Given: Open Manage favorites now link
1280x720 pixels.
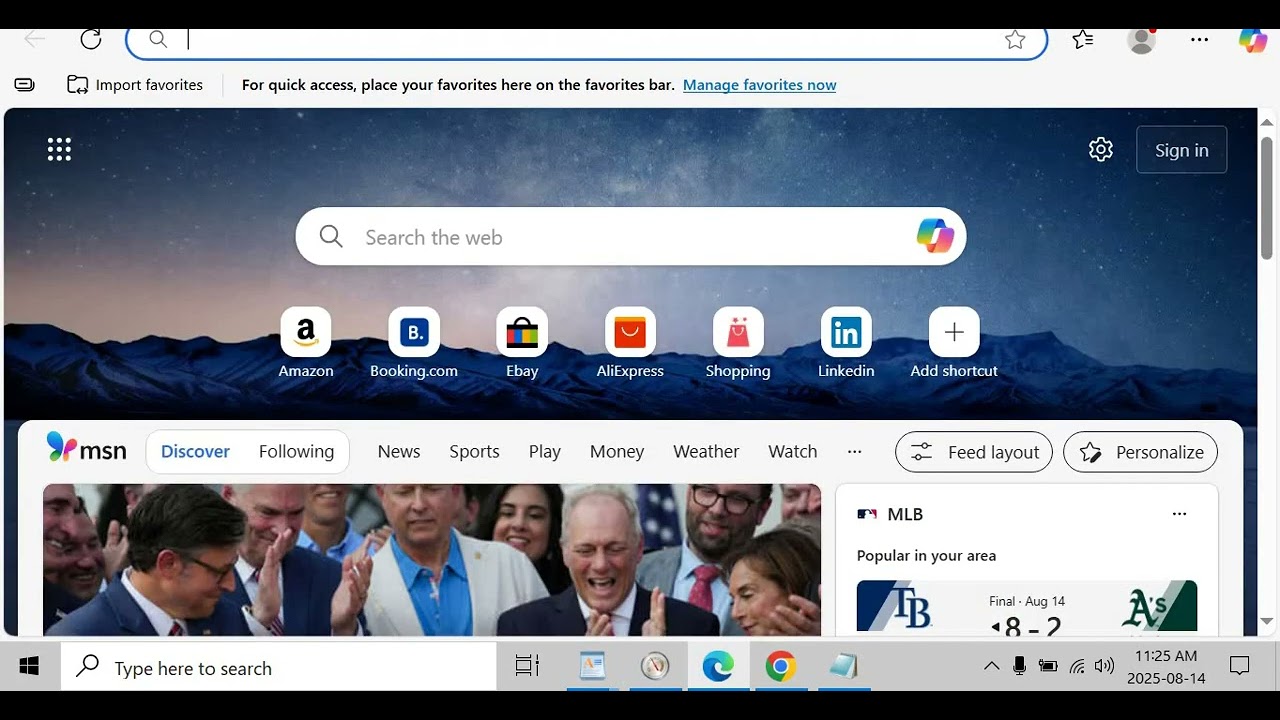Looking at the screenshot, I should 760,85.
